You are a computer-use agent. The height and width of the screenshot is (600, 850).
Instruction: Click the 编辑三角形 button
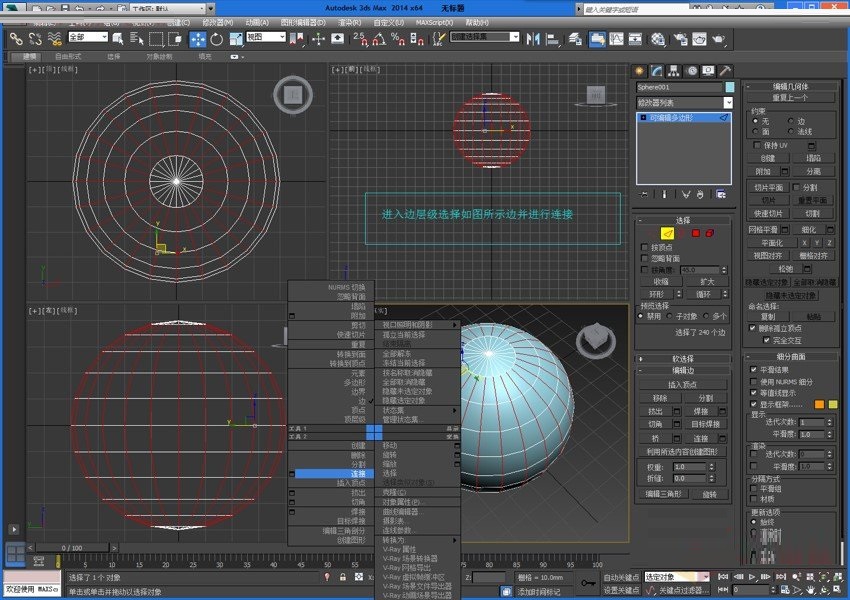pyautogui.click(x=664, y=494)
